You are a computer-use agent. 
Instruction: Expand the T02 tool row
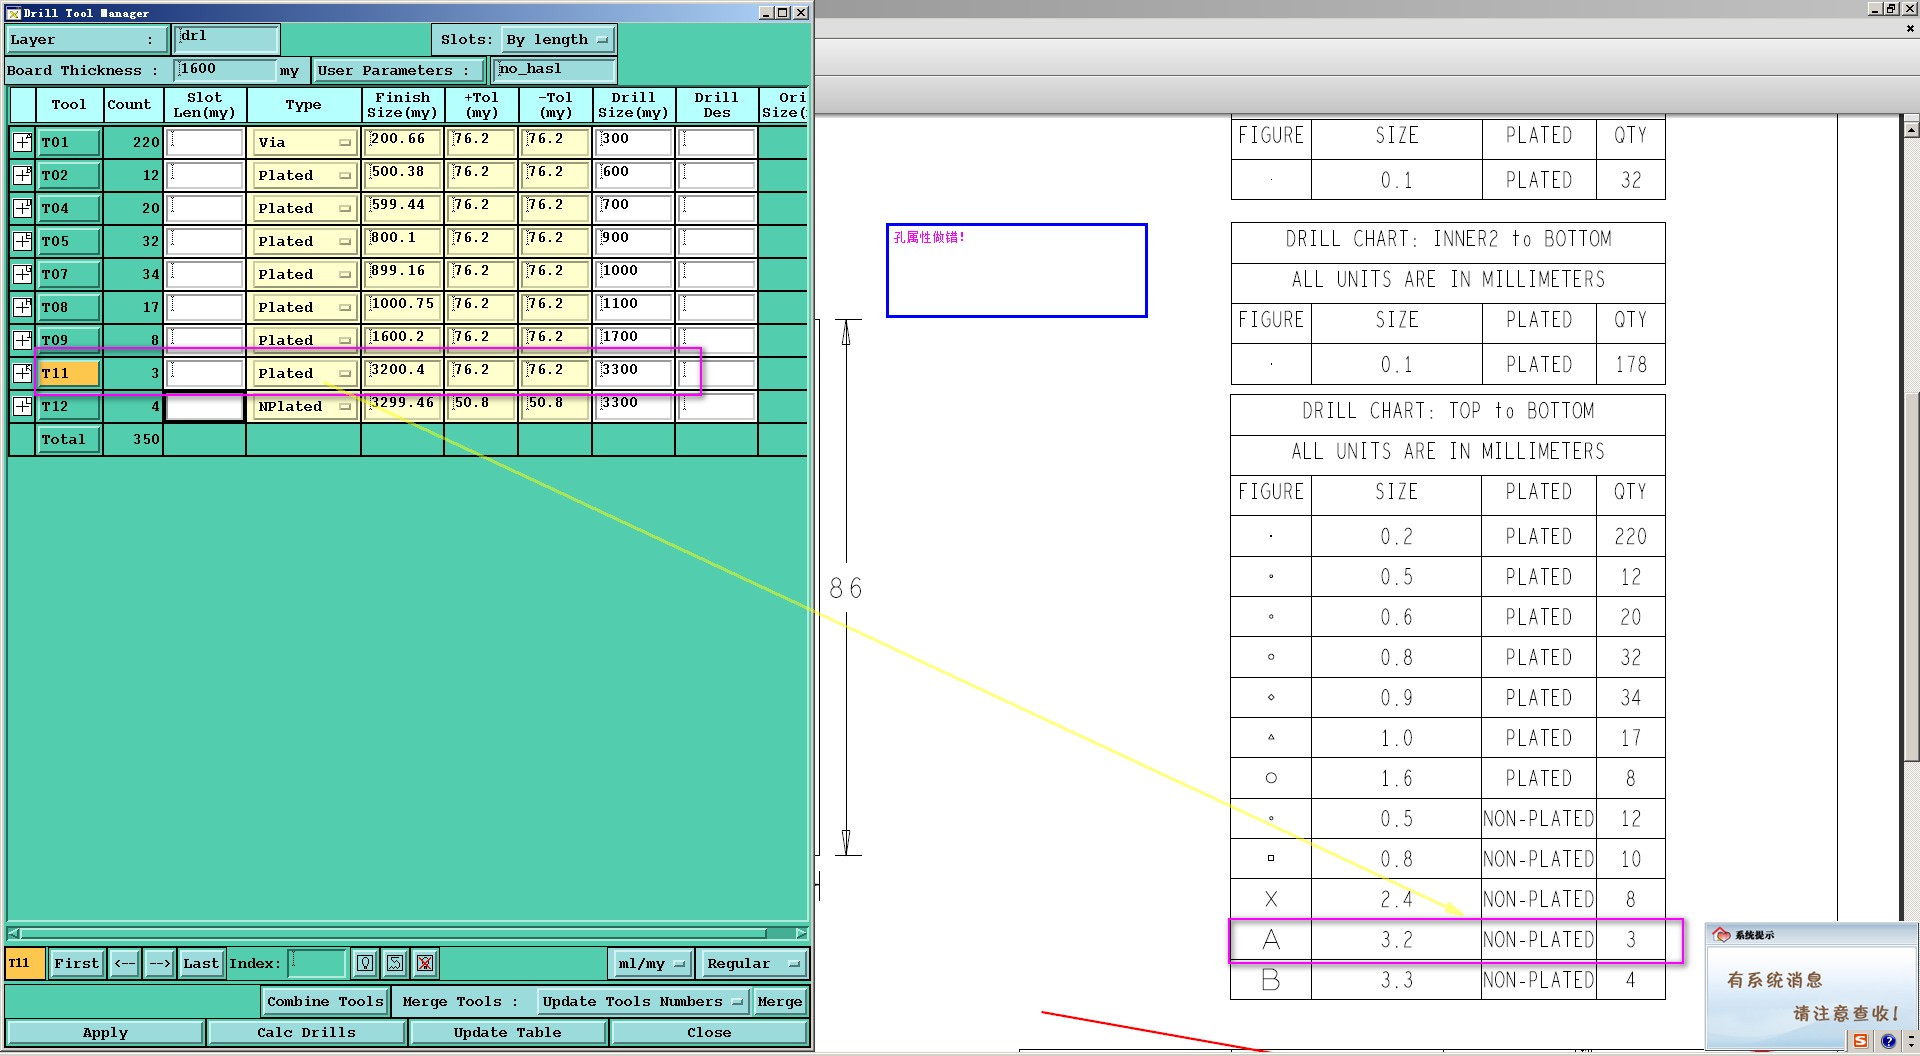22,175
